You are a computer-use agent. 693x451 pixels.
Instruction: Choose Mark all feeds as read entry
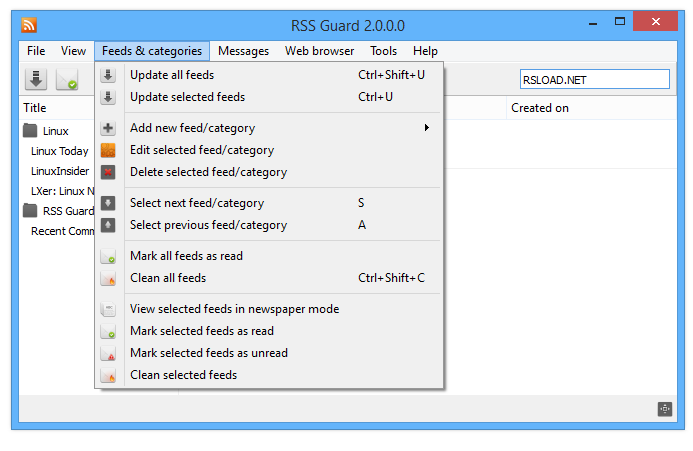(x=269, y=256)
